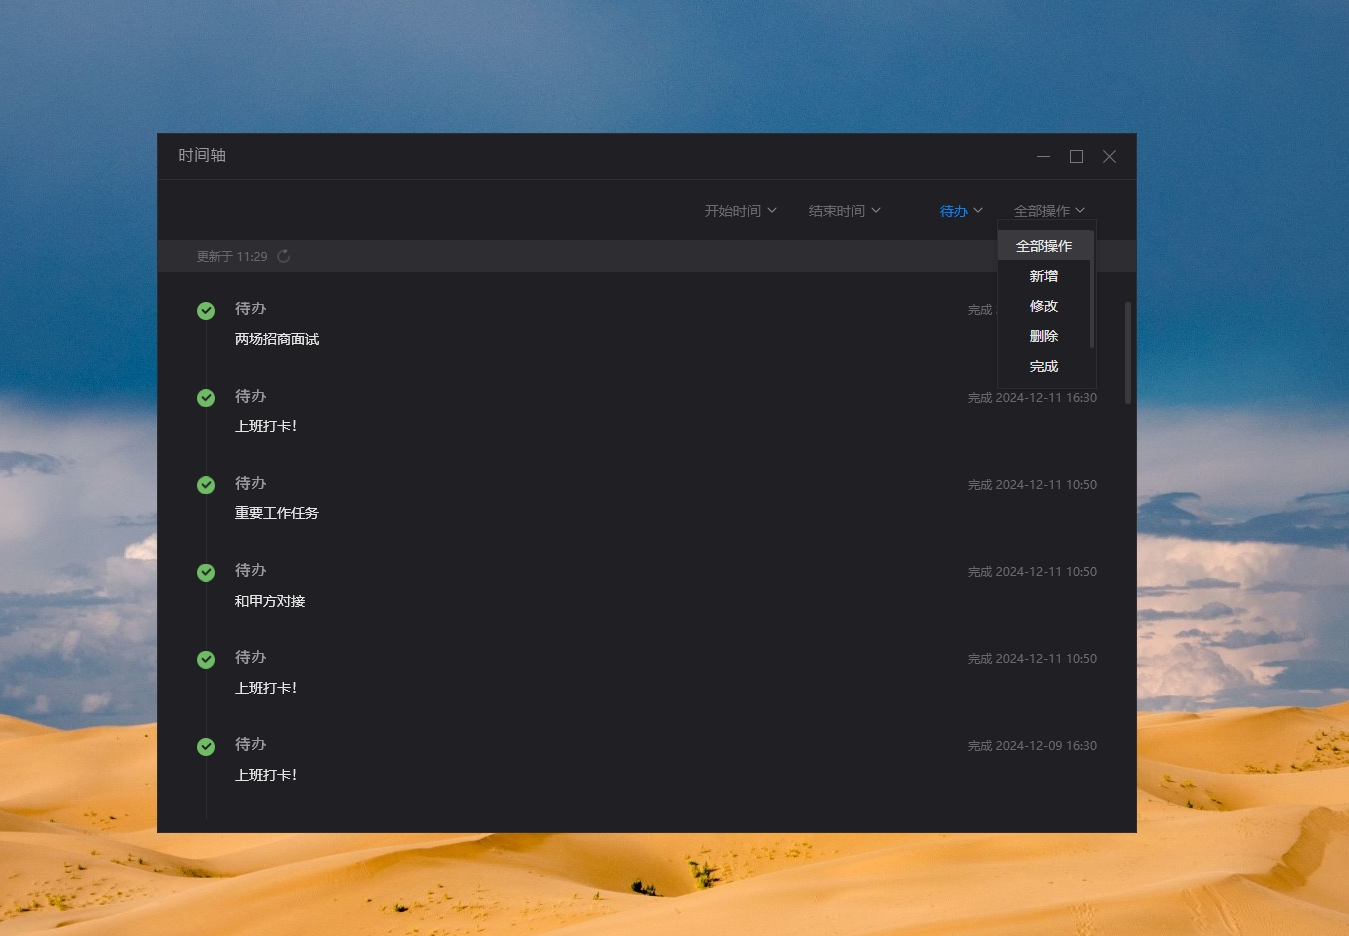Close the 时间轴 window
The width and height of the screenshot is (1349, 936).
point(1109,156)
